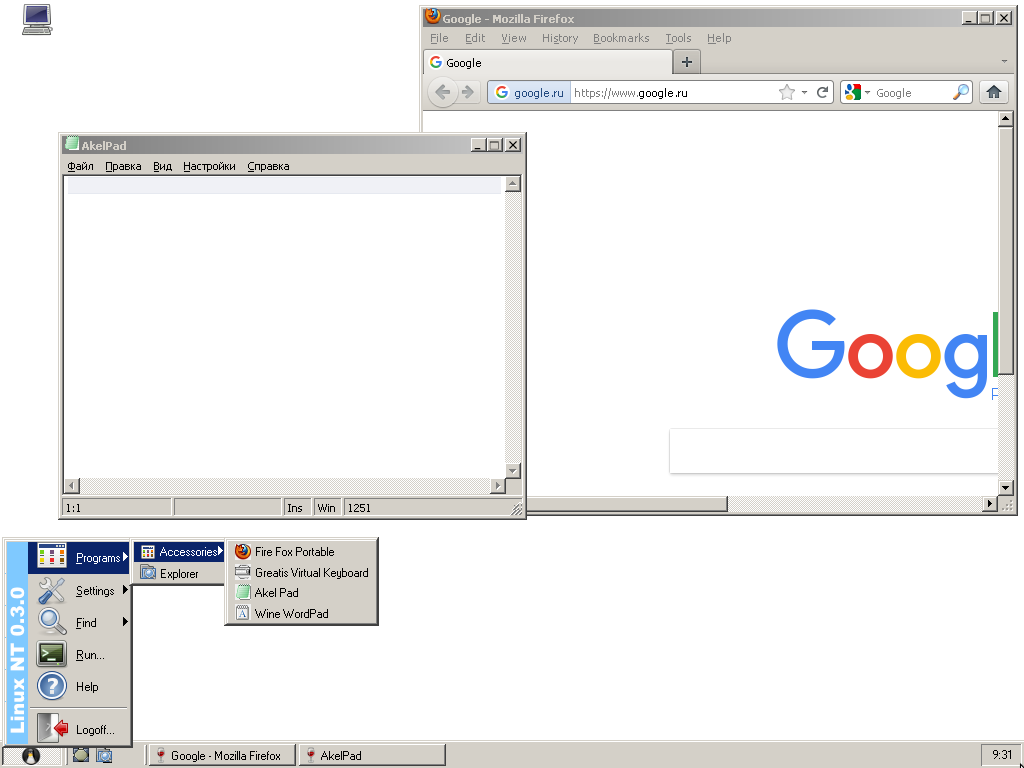Click the AkelPad icon in its title bar
The height and width of the screenshot is (768, 1024).
[x=72, y=144]
